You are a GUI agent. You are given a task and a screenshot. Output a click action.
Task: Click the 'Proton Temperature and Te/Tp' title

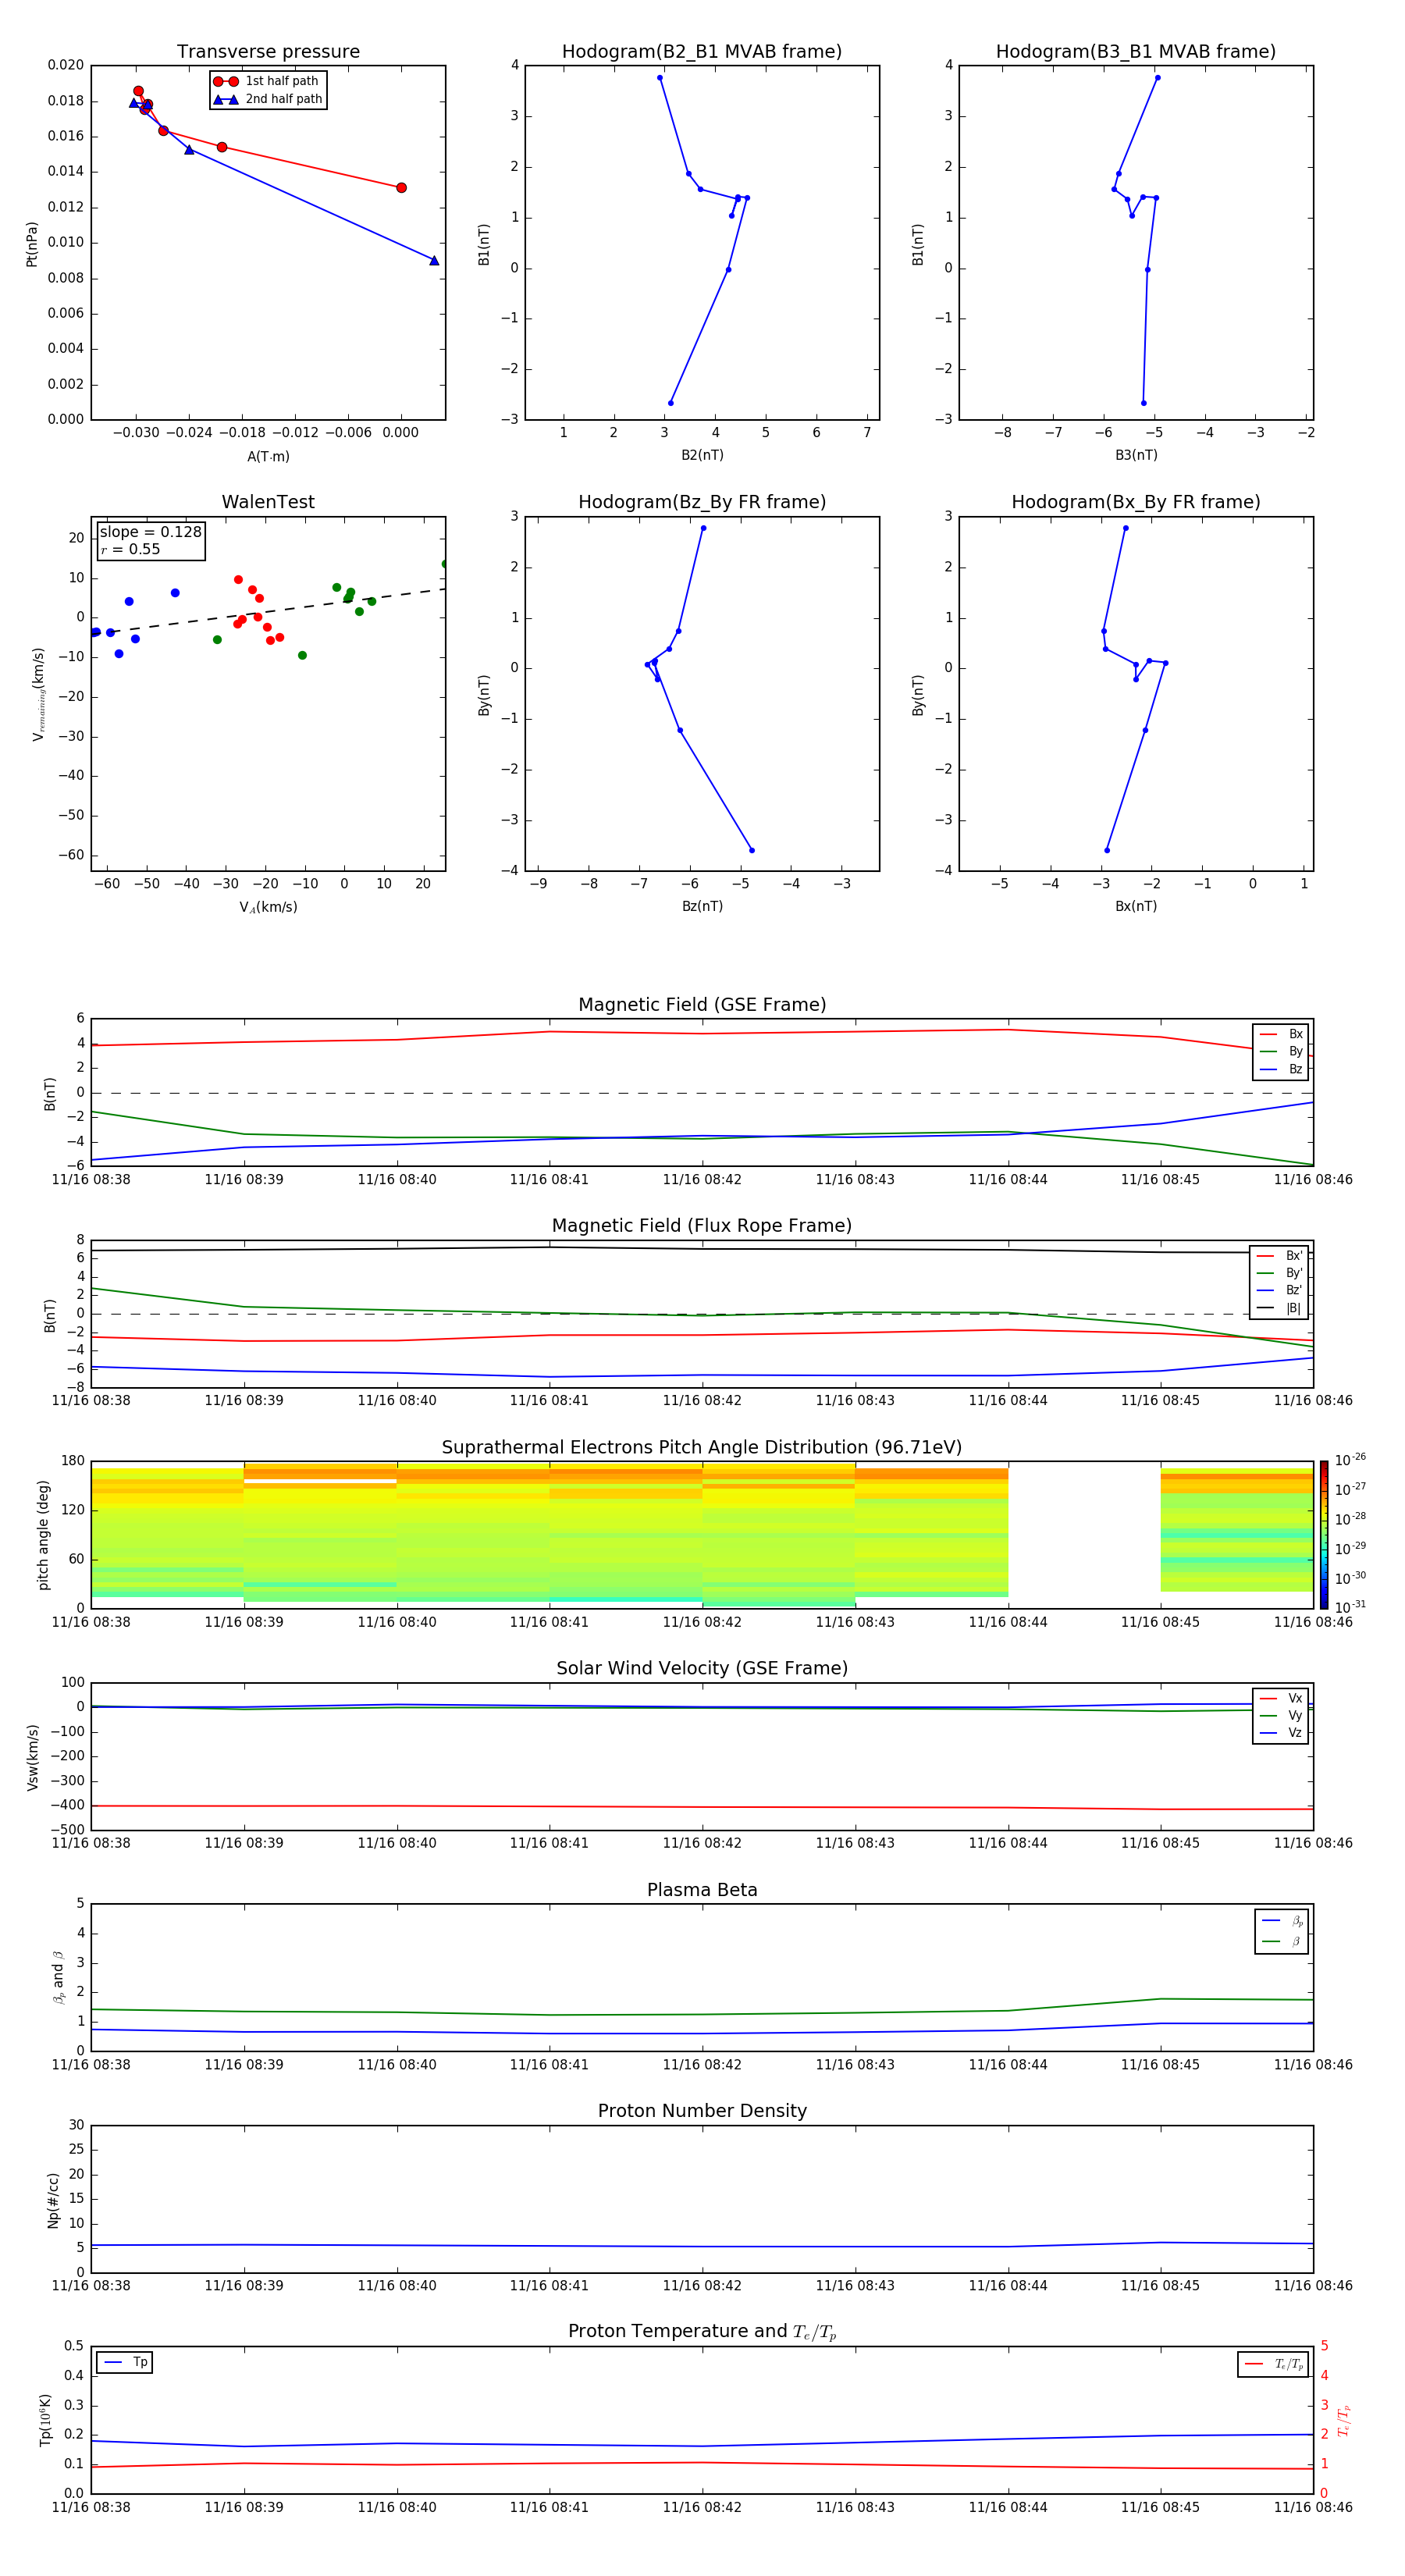click(x=702, y=2331)
